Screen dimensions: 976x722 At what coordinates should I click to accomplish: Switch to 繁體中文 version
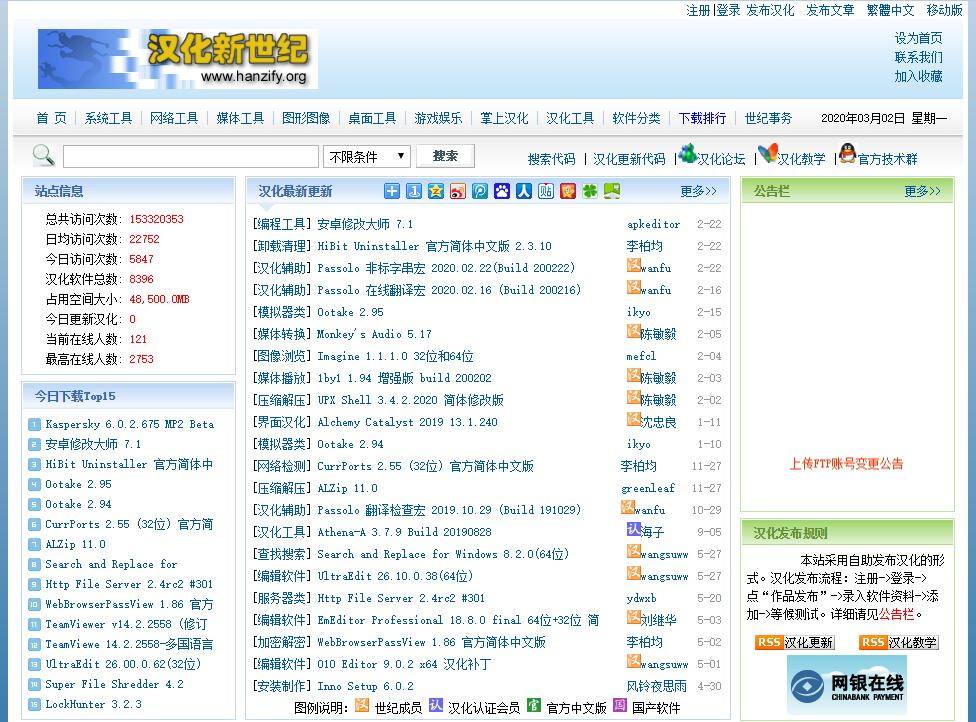pos(890,11)
